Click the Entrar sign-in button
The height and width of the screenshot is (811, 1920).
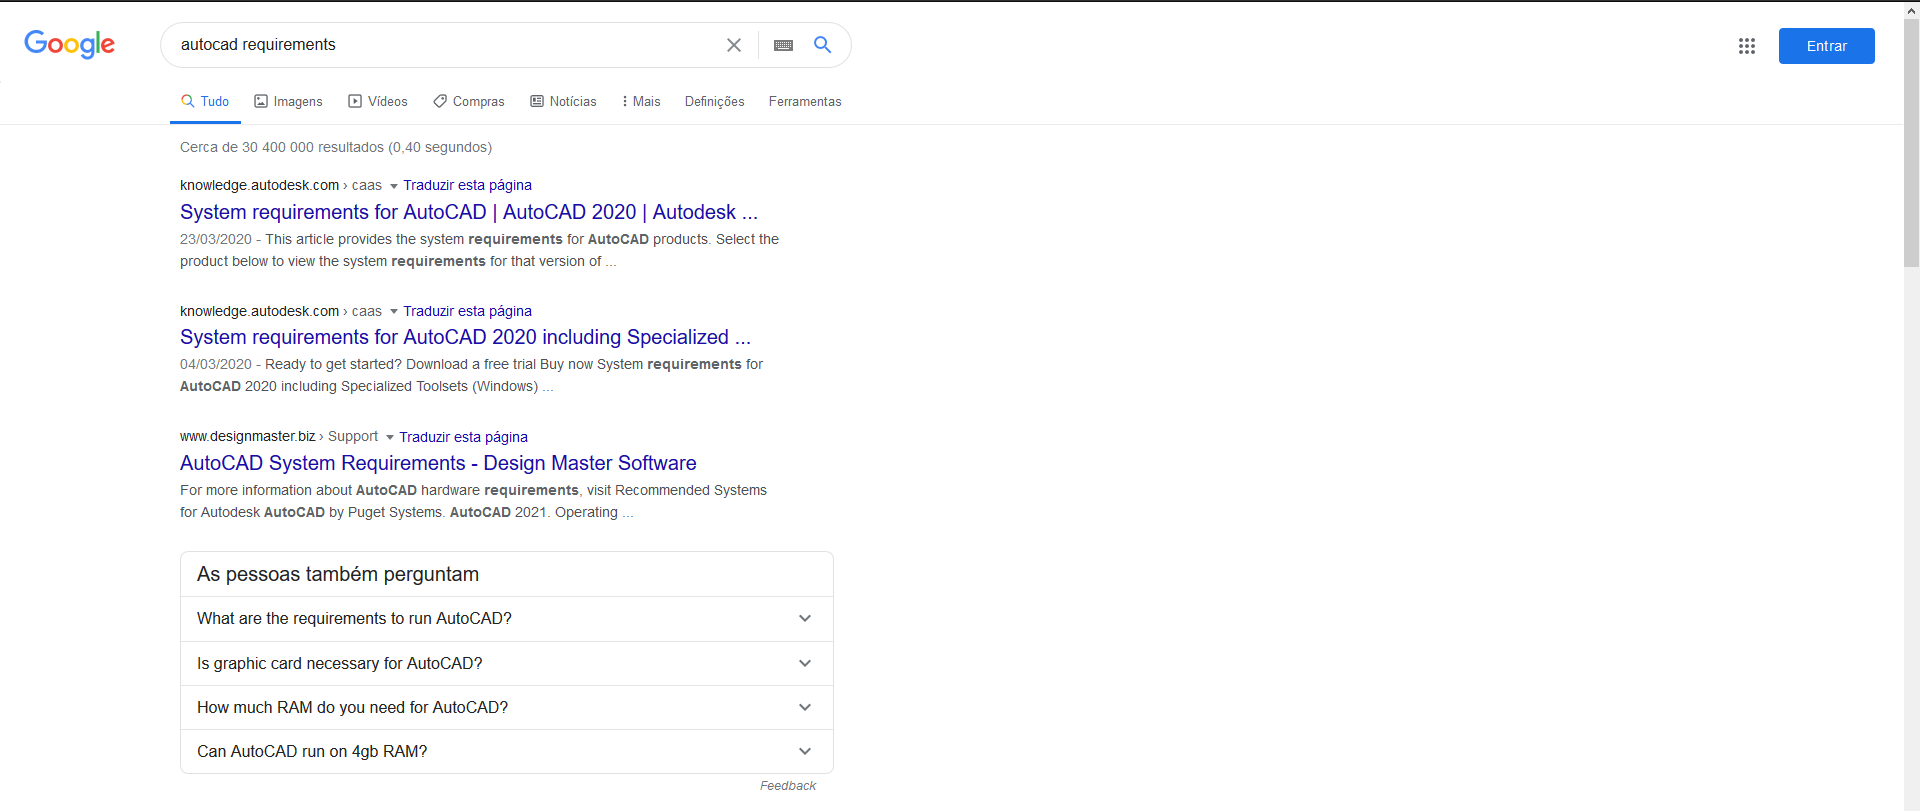pos(1826,46)
